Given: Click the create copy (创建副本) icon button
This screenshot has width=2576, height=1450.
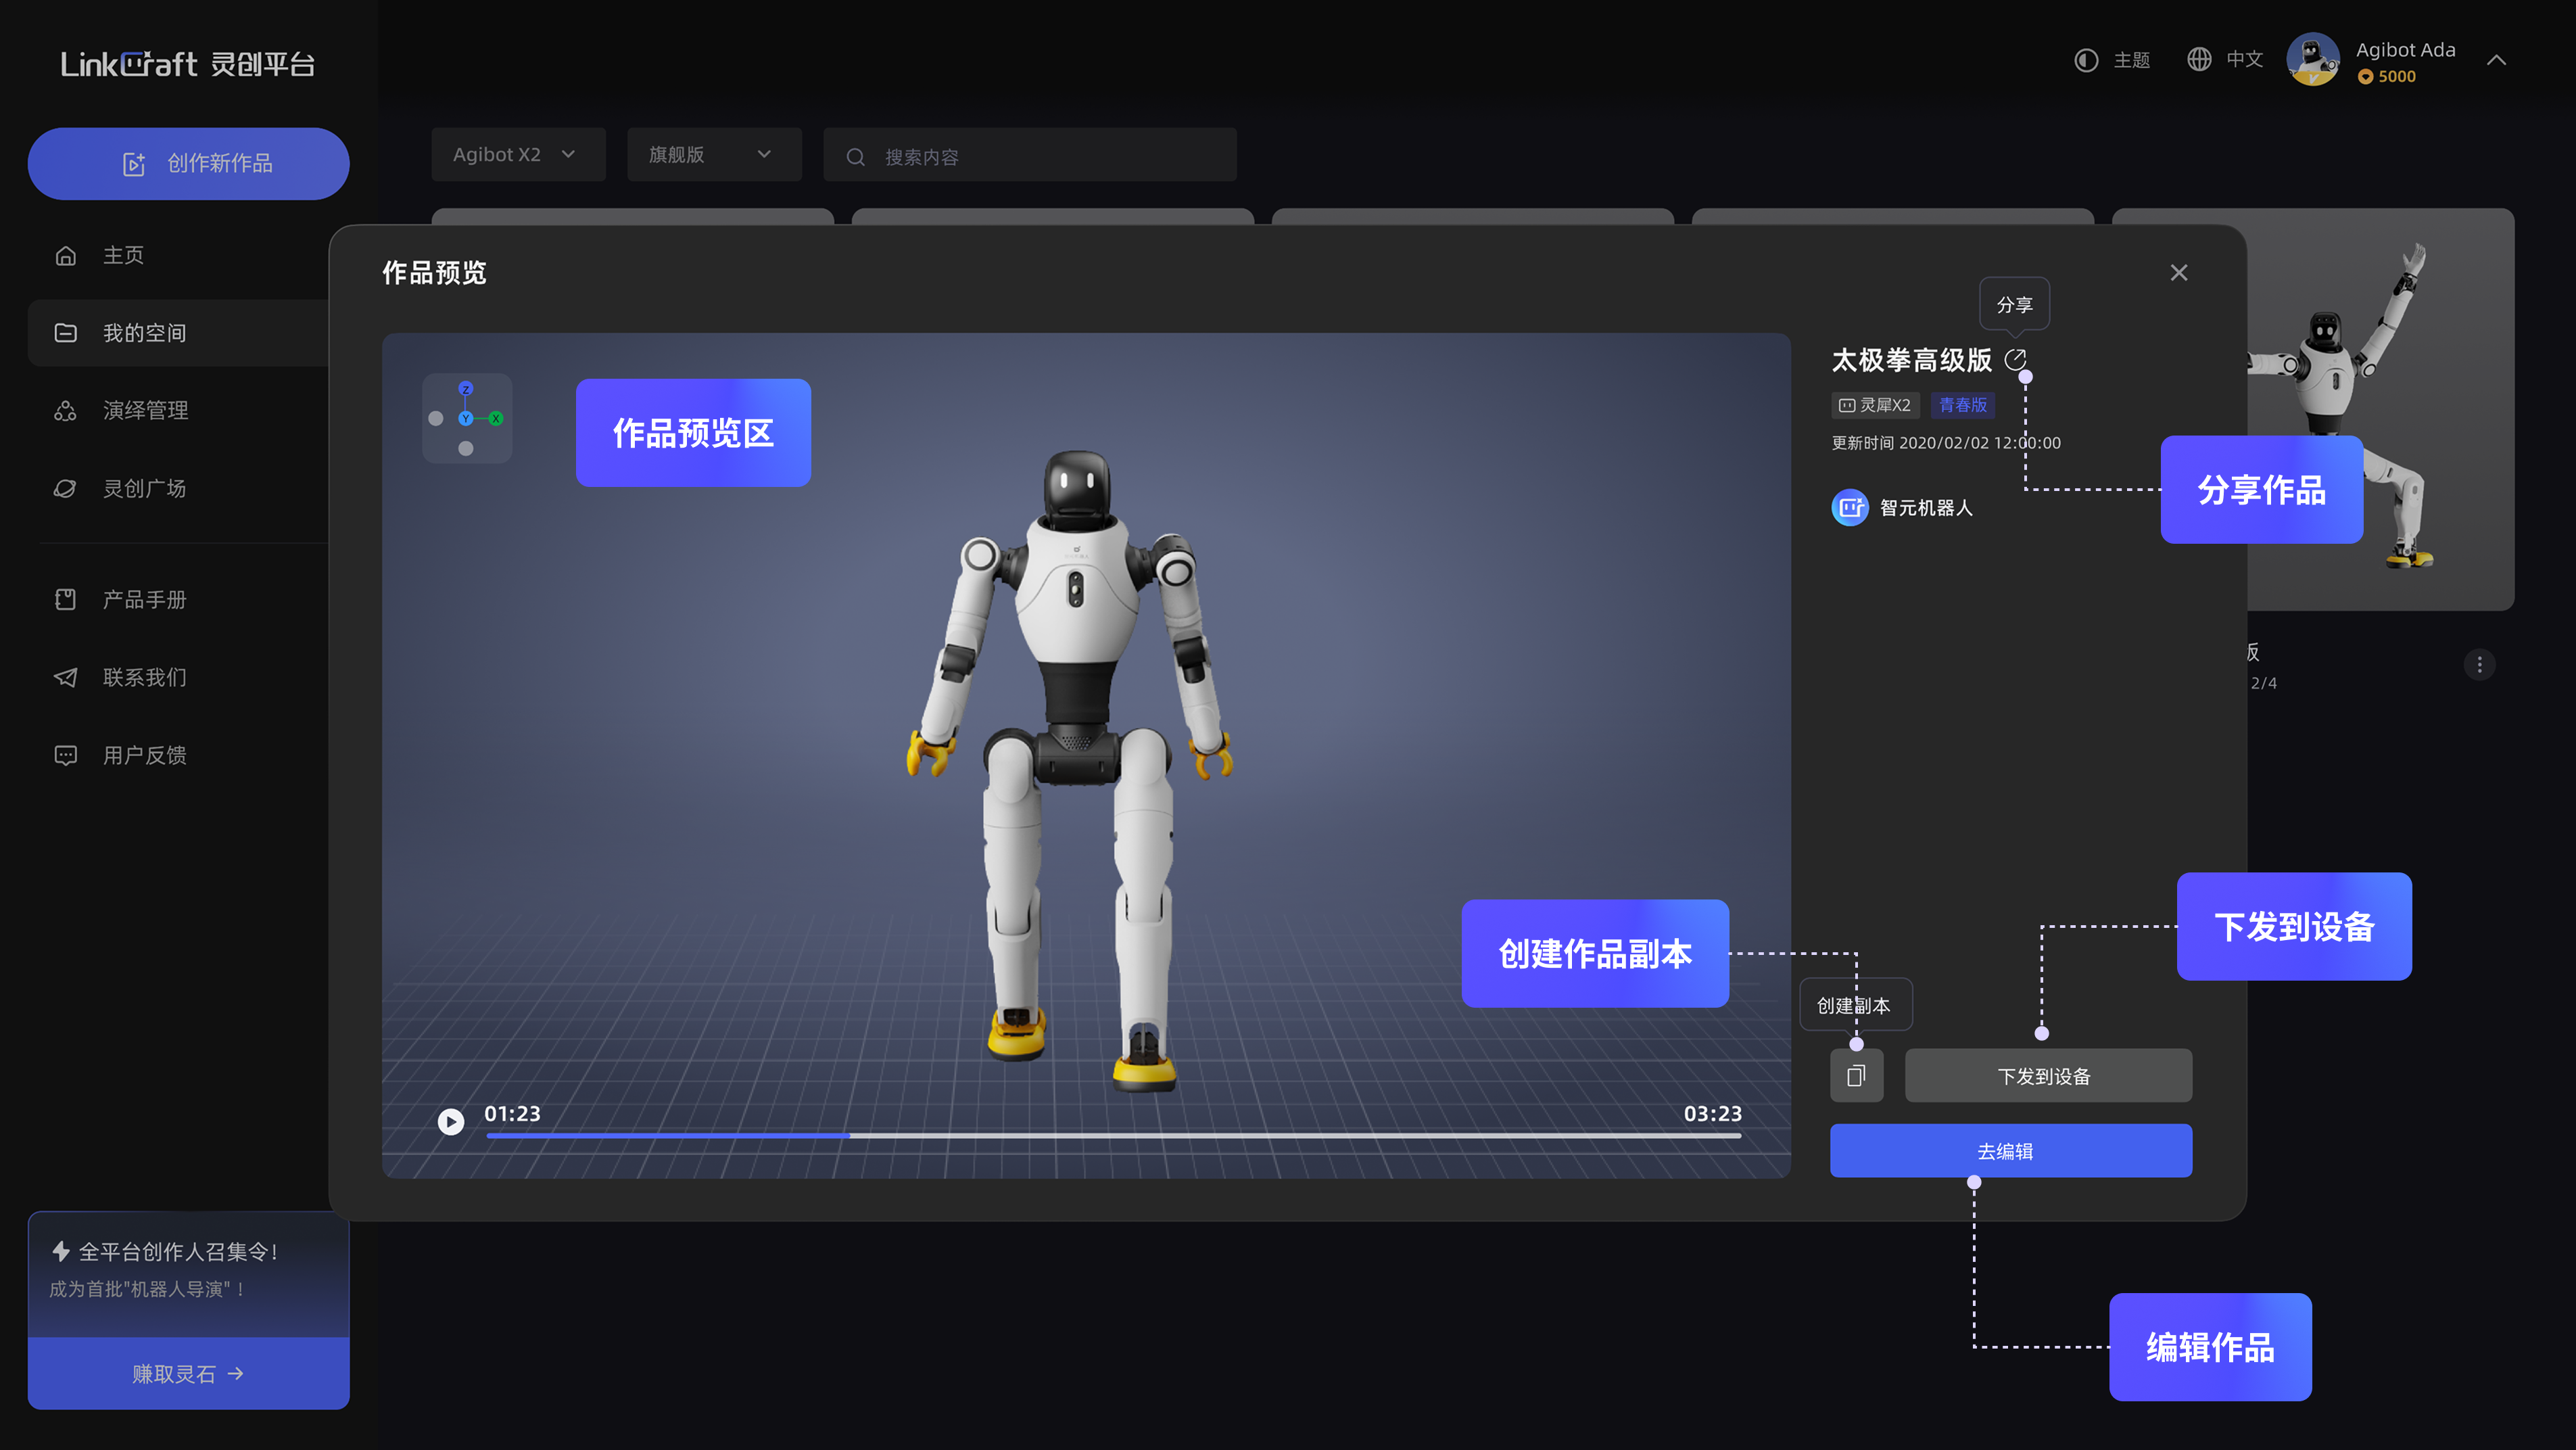Looking at the screenshot, I should pos(1856,1076).
